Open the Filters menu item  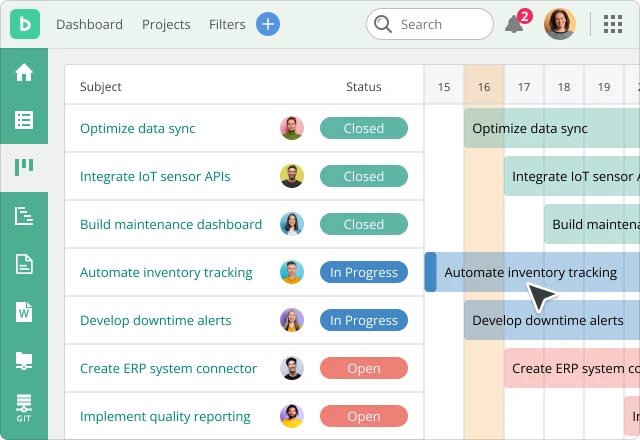228,24
